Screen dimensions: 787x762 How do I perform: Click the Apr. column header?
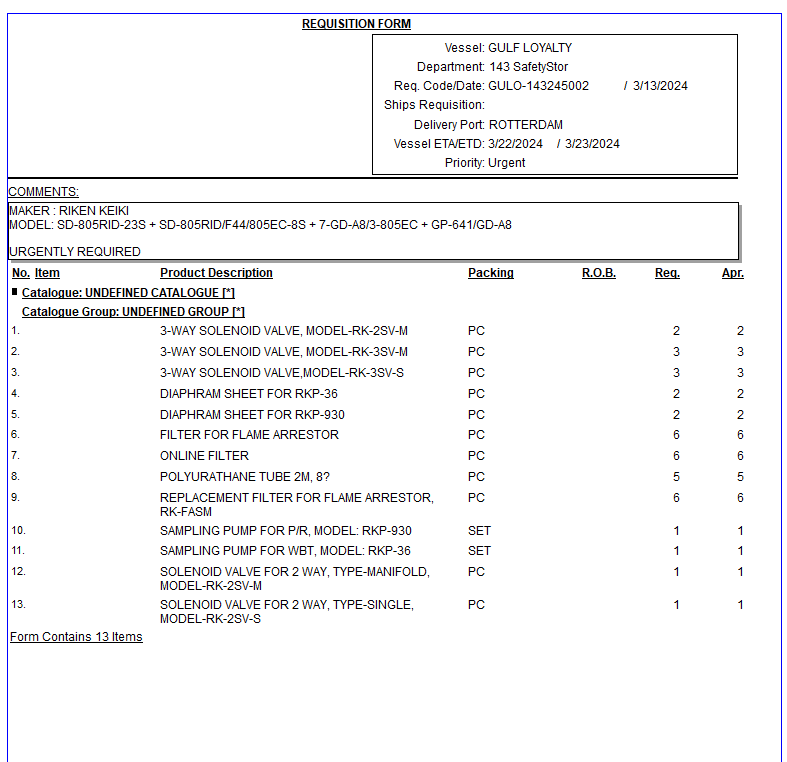pos(732,273)
